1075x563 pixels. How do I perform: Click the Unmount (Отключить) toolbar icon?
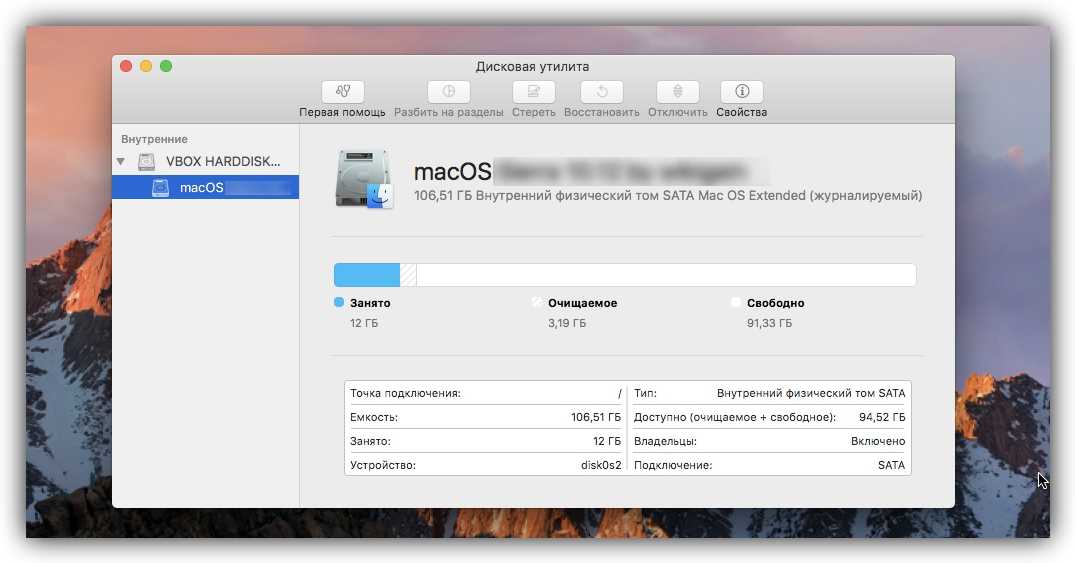click(x=677, y=91)
